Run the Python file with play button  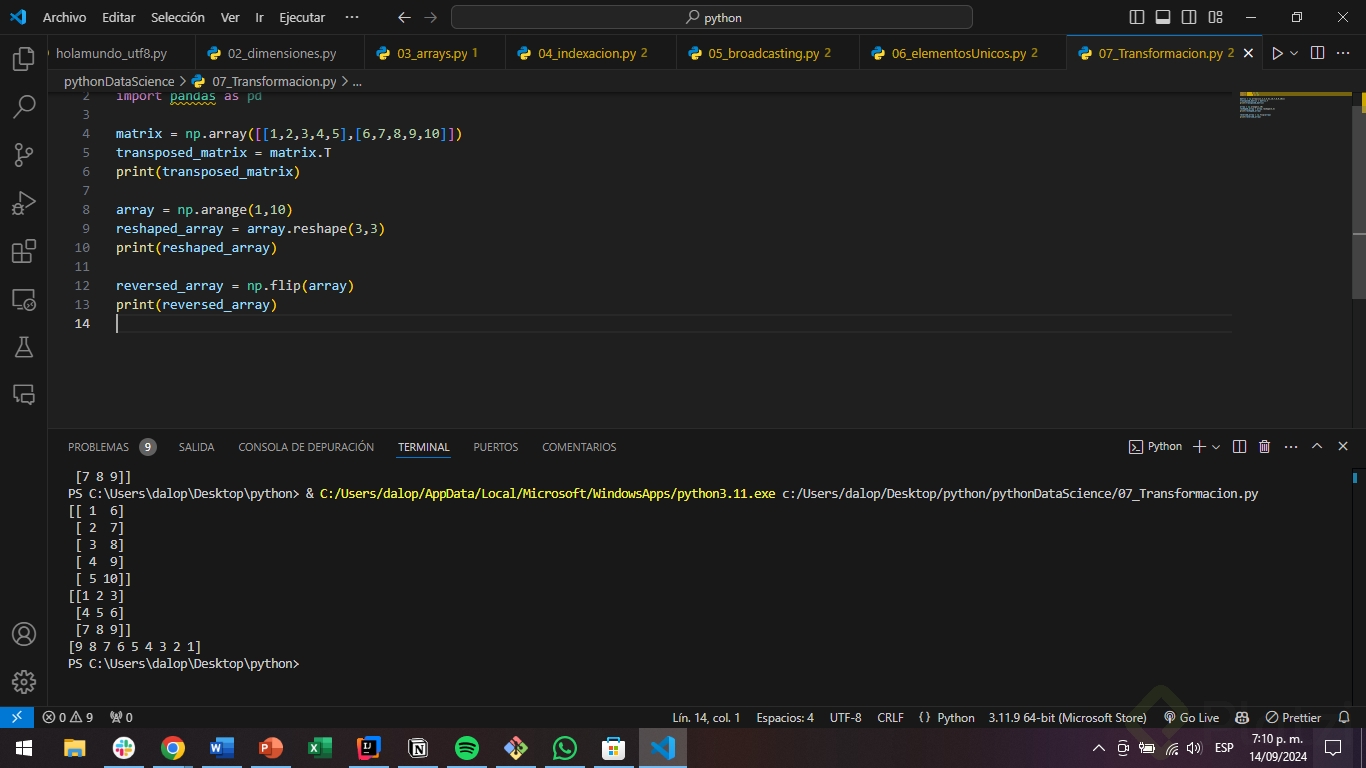(1276, 53)
